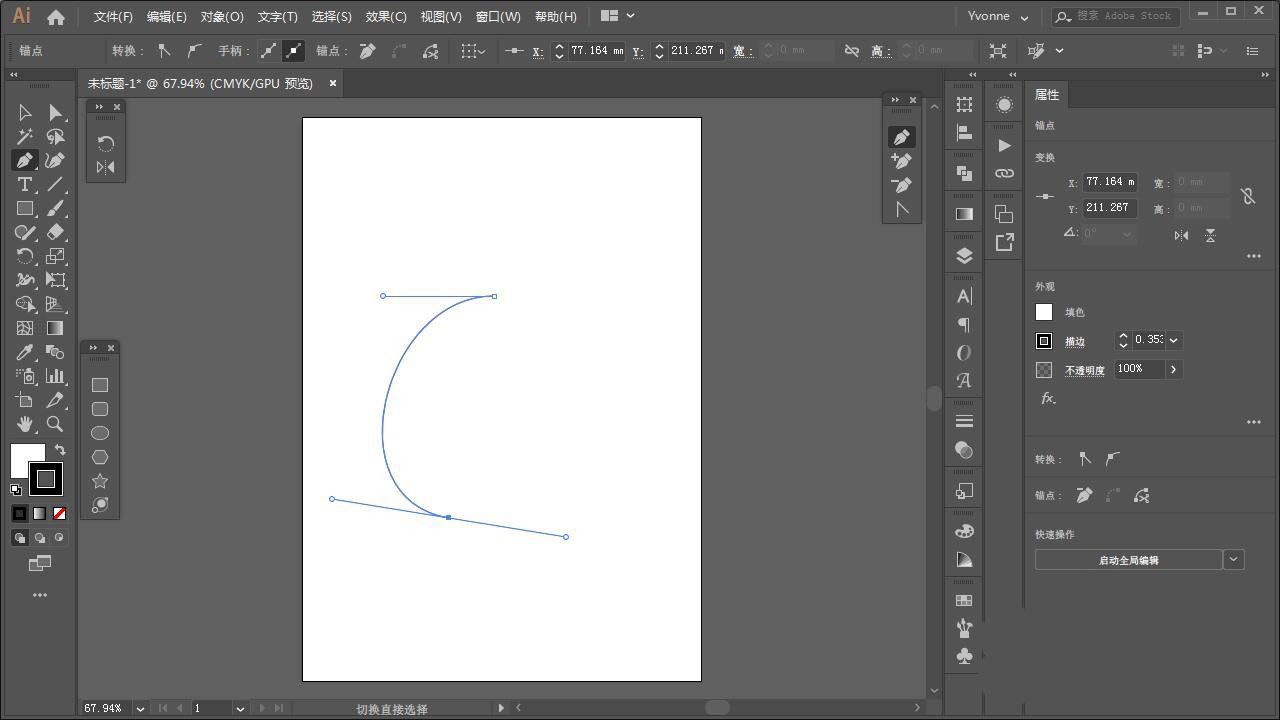Swap the fill and stroke colors
The image size is (1280, 720).
pyautogui.click(x=59, y=450)
